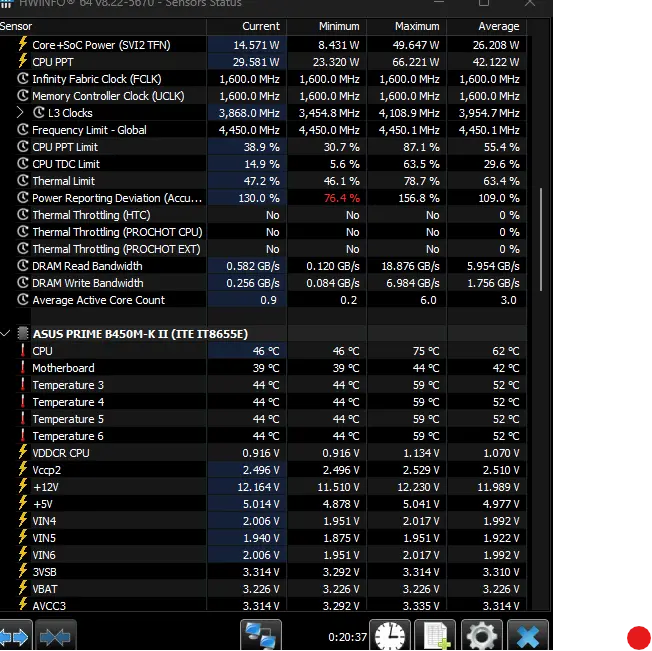Screen dimensions: 652x651
Task: Click clock icon beside Memory Controller Clock
Action: pos(23,96)
